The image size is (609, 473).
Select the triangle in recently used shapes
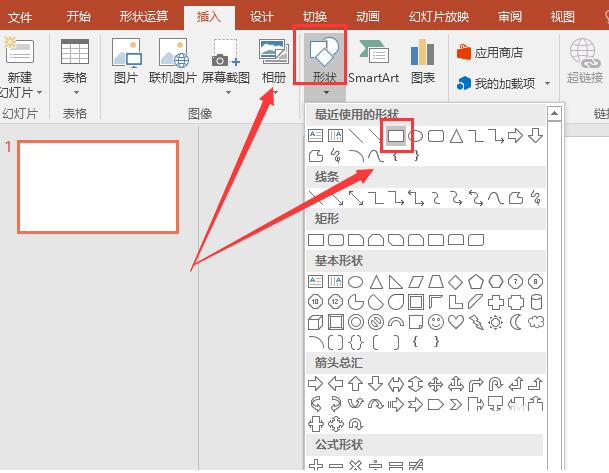pyautogui.click(x=456, y=136)
